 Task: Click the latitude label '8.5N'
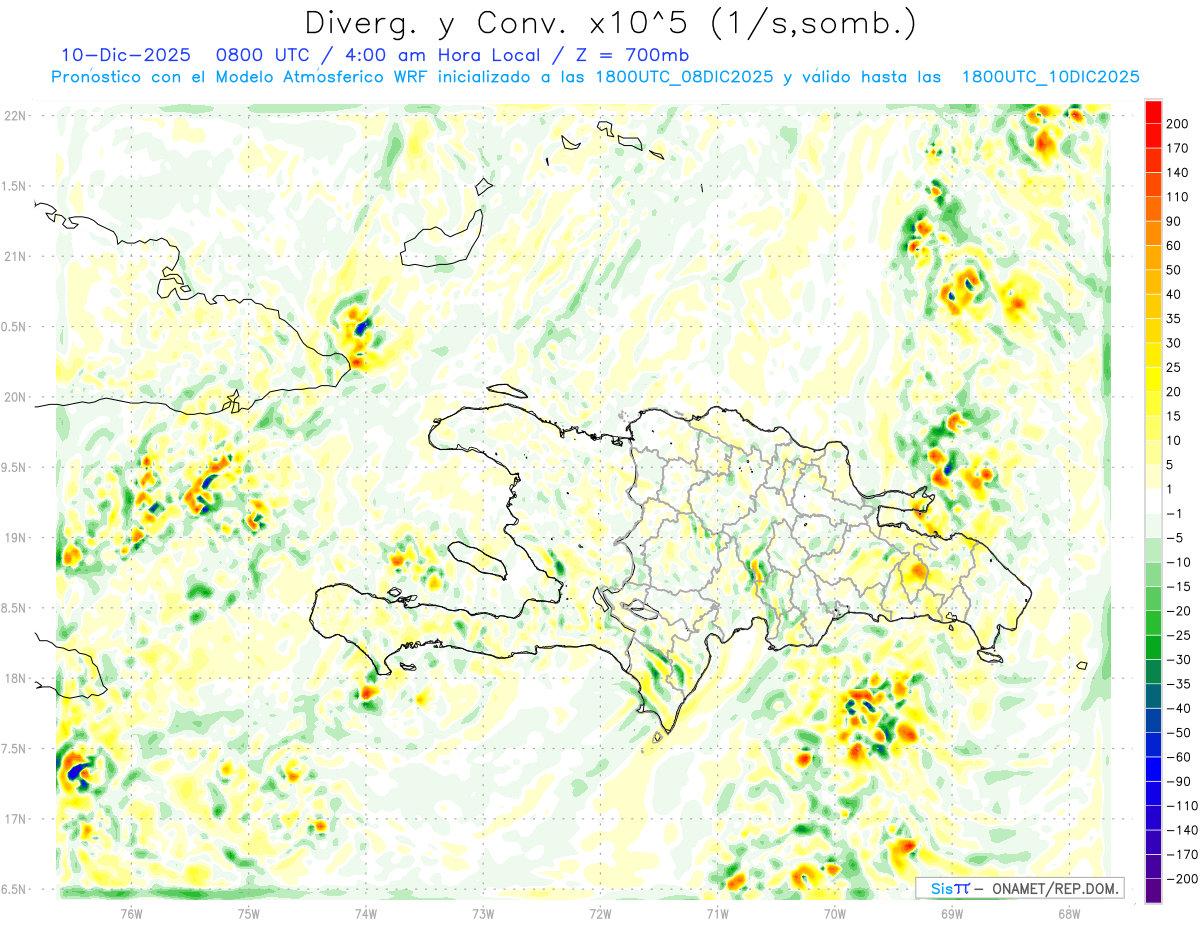click(x=13, y=608)
